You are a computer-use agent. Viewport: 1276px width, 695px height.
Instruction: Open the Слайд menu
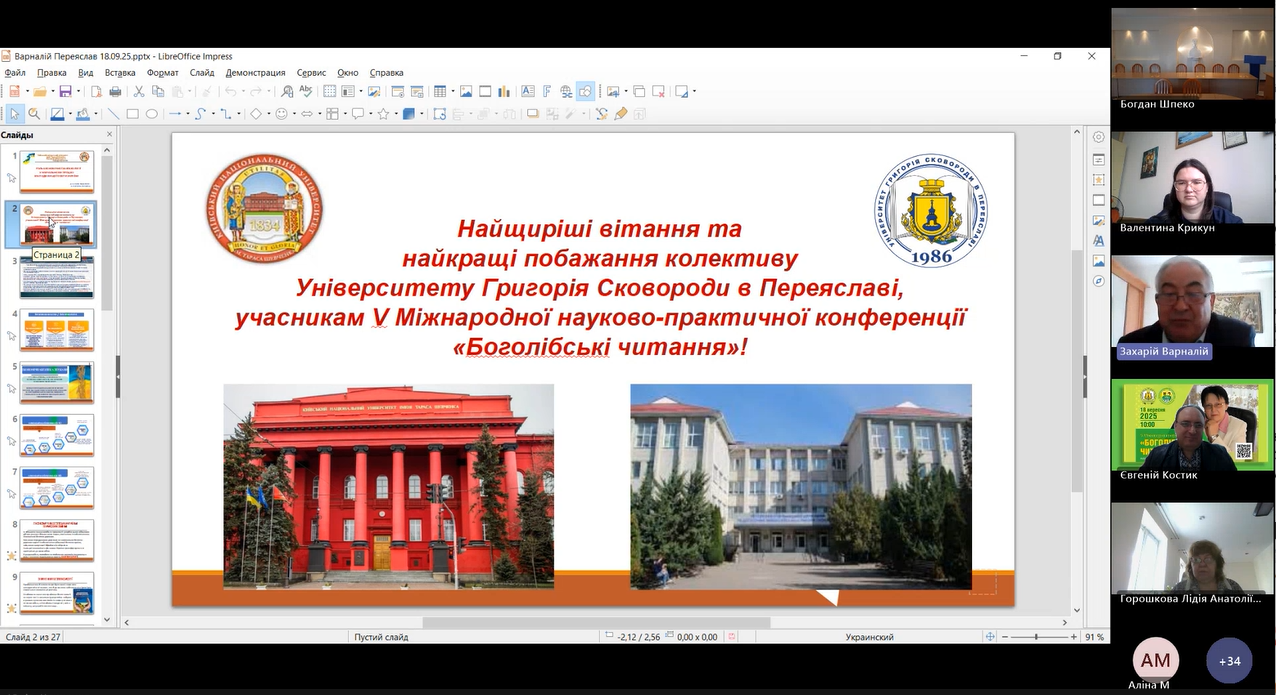click(x=201, y=73)
